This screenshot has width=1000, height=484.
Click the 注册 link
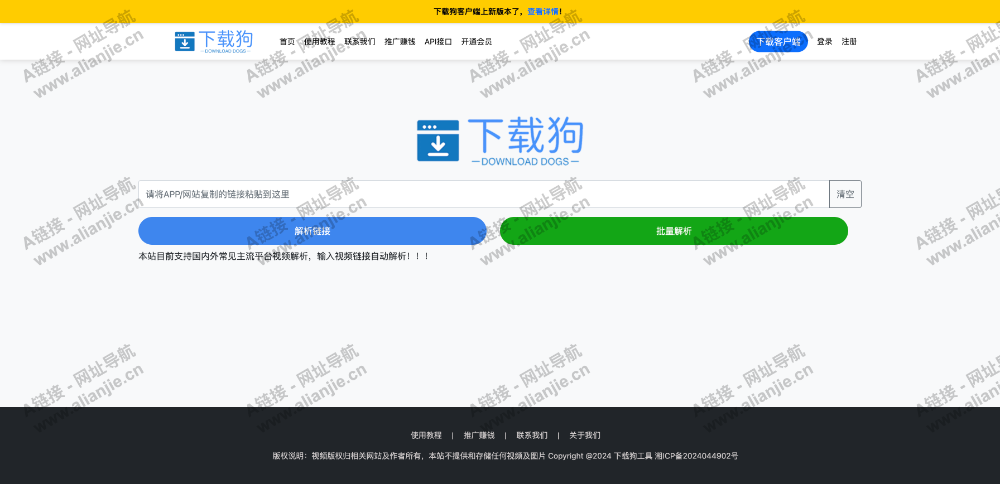click(849, 41)
